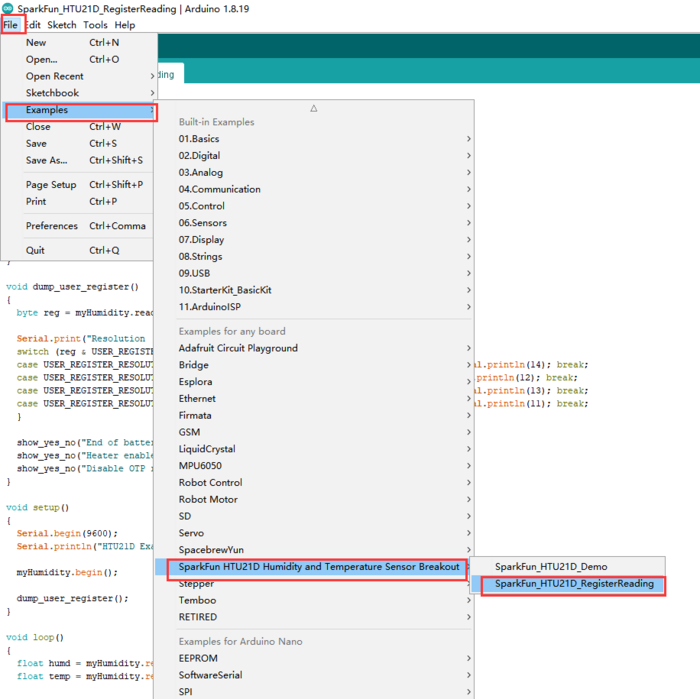The image size is (700, 699).
Task: Click the 'dump_user_register();' call line
Action: [72, 599]
